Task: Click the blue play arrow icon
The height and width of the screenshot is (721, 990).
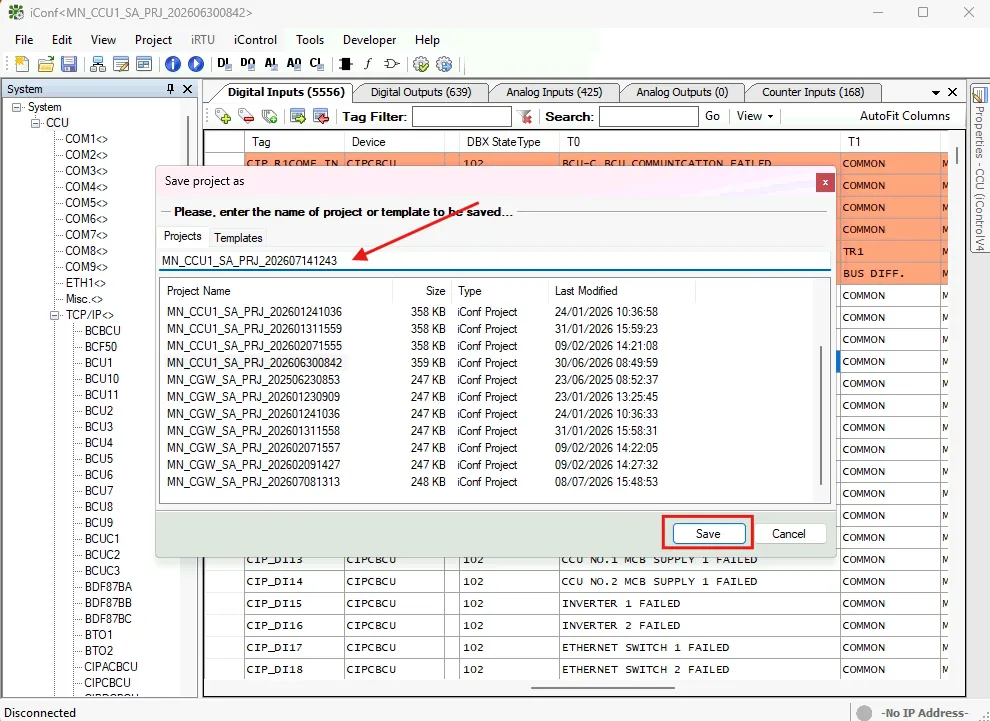Action: point(196,64)
